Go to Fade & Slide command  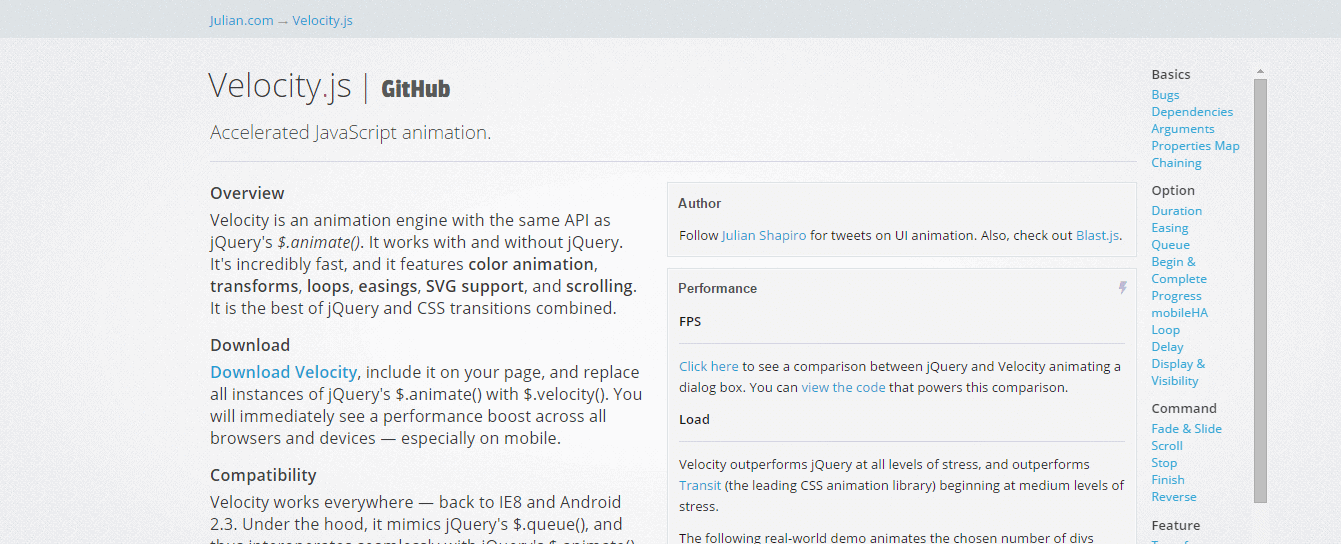point(1186,429)
